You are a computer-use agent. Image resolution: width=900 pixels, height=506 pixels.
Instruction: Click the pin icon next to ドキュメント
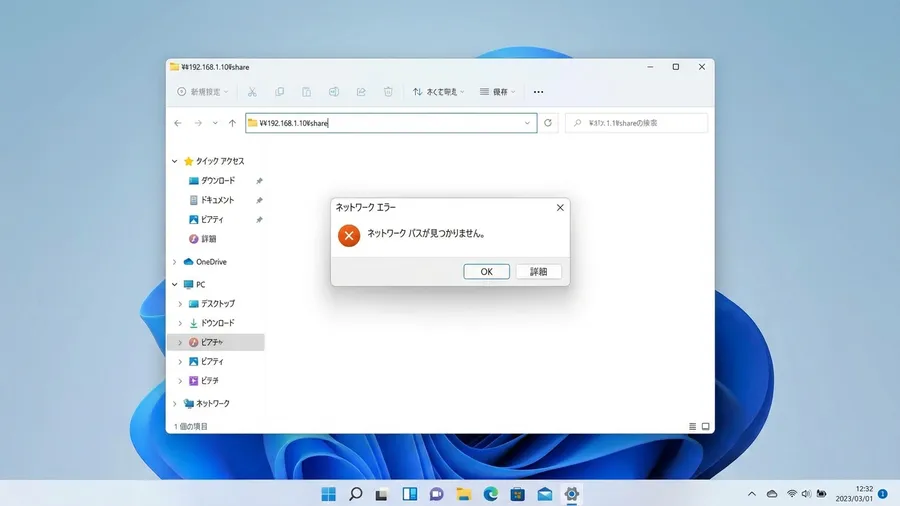click(x=259, y=200)
